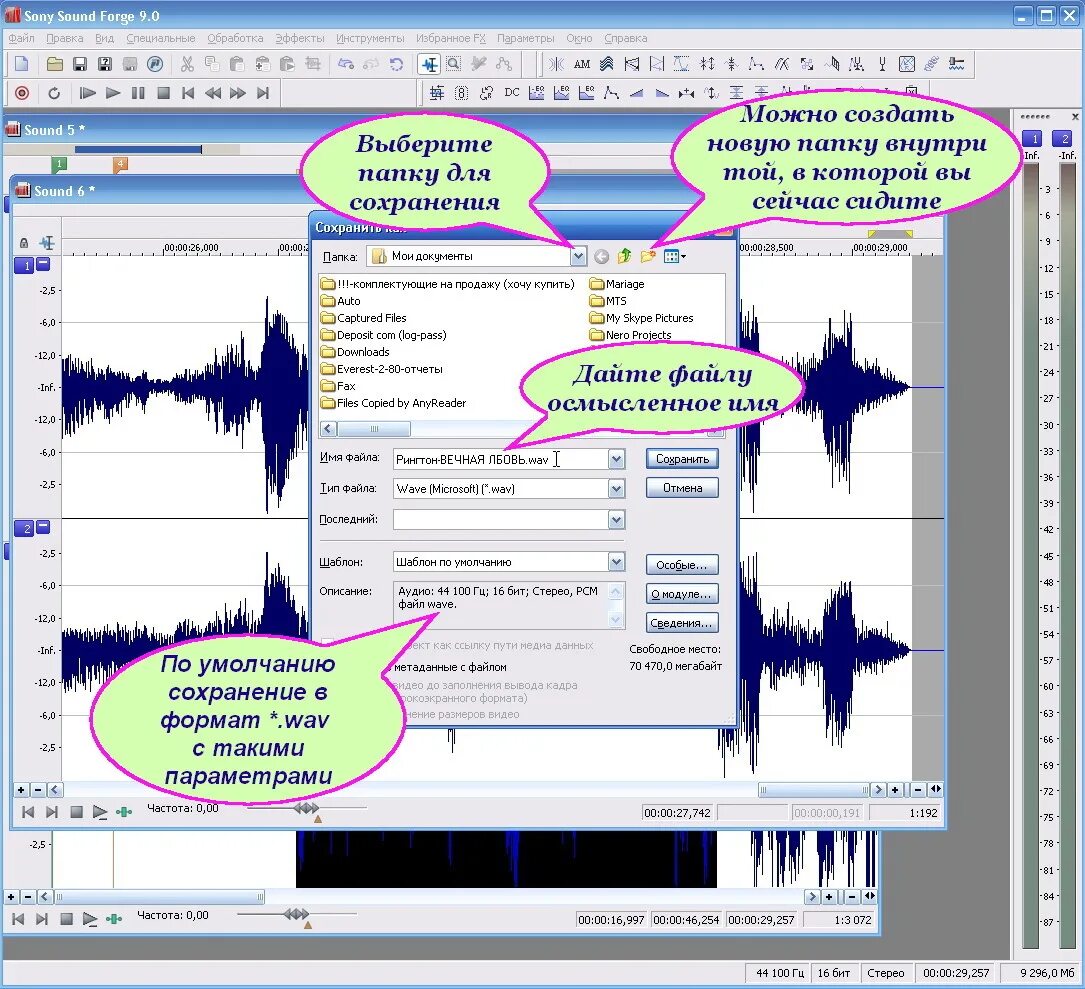Open the Правка menu
1085x989 pixels.
(x=64, y=38)
